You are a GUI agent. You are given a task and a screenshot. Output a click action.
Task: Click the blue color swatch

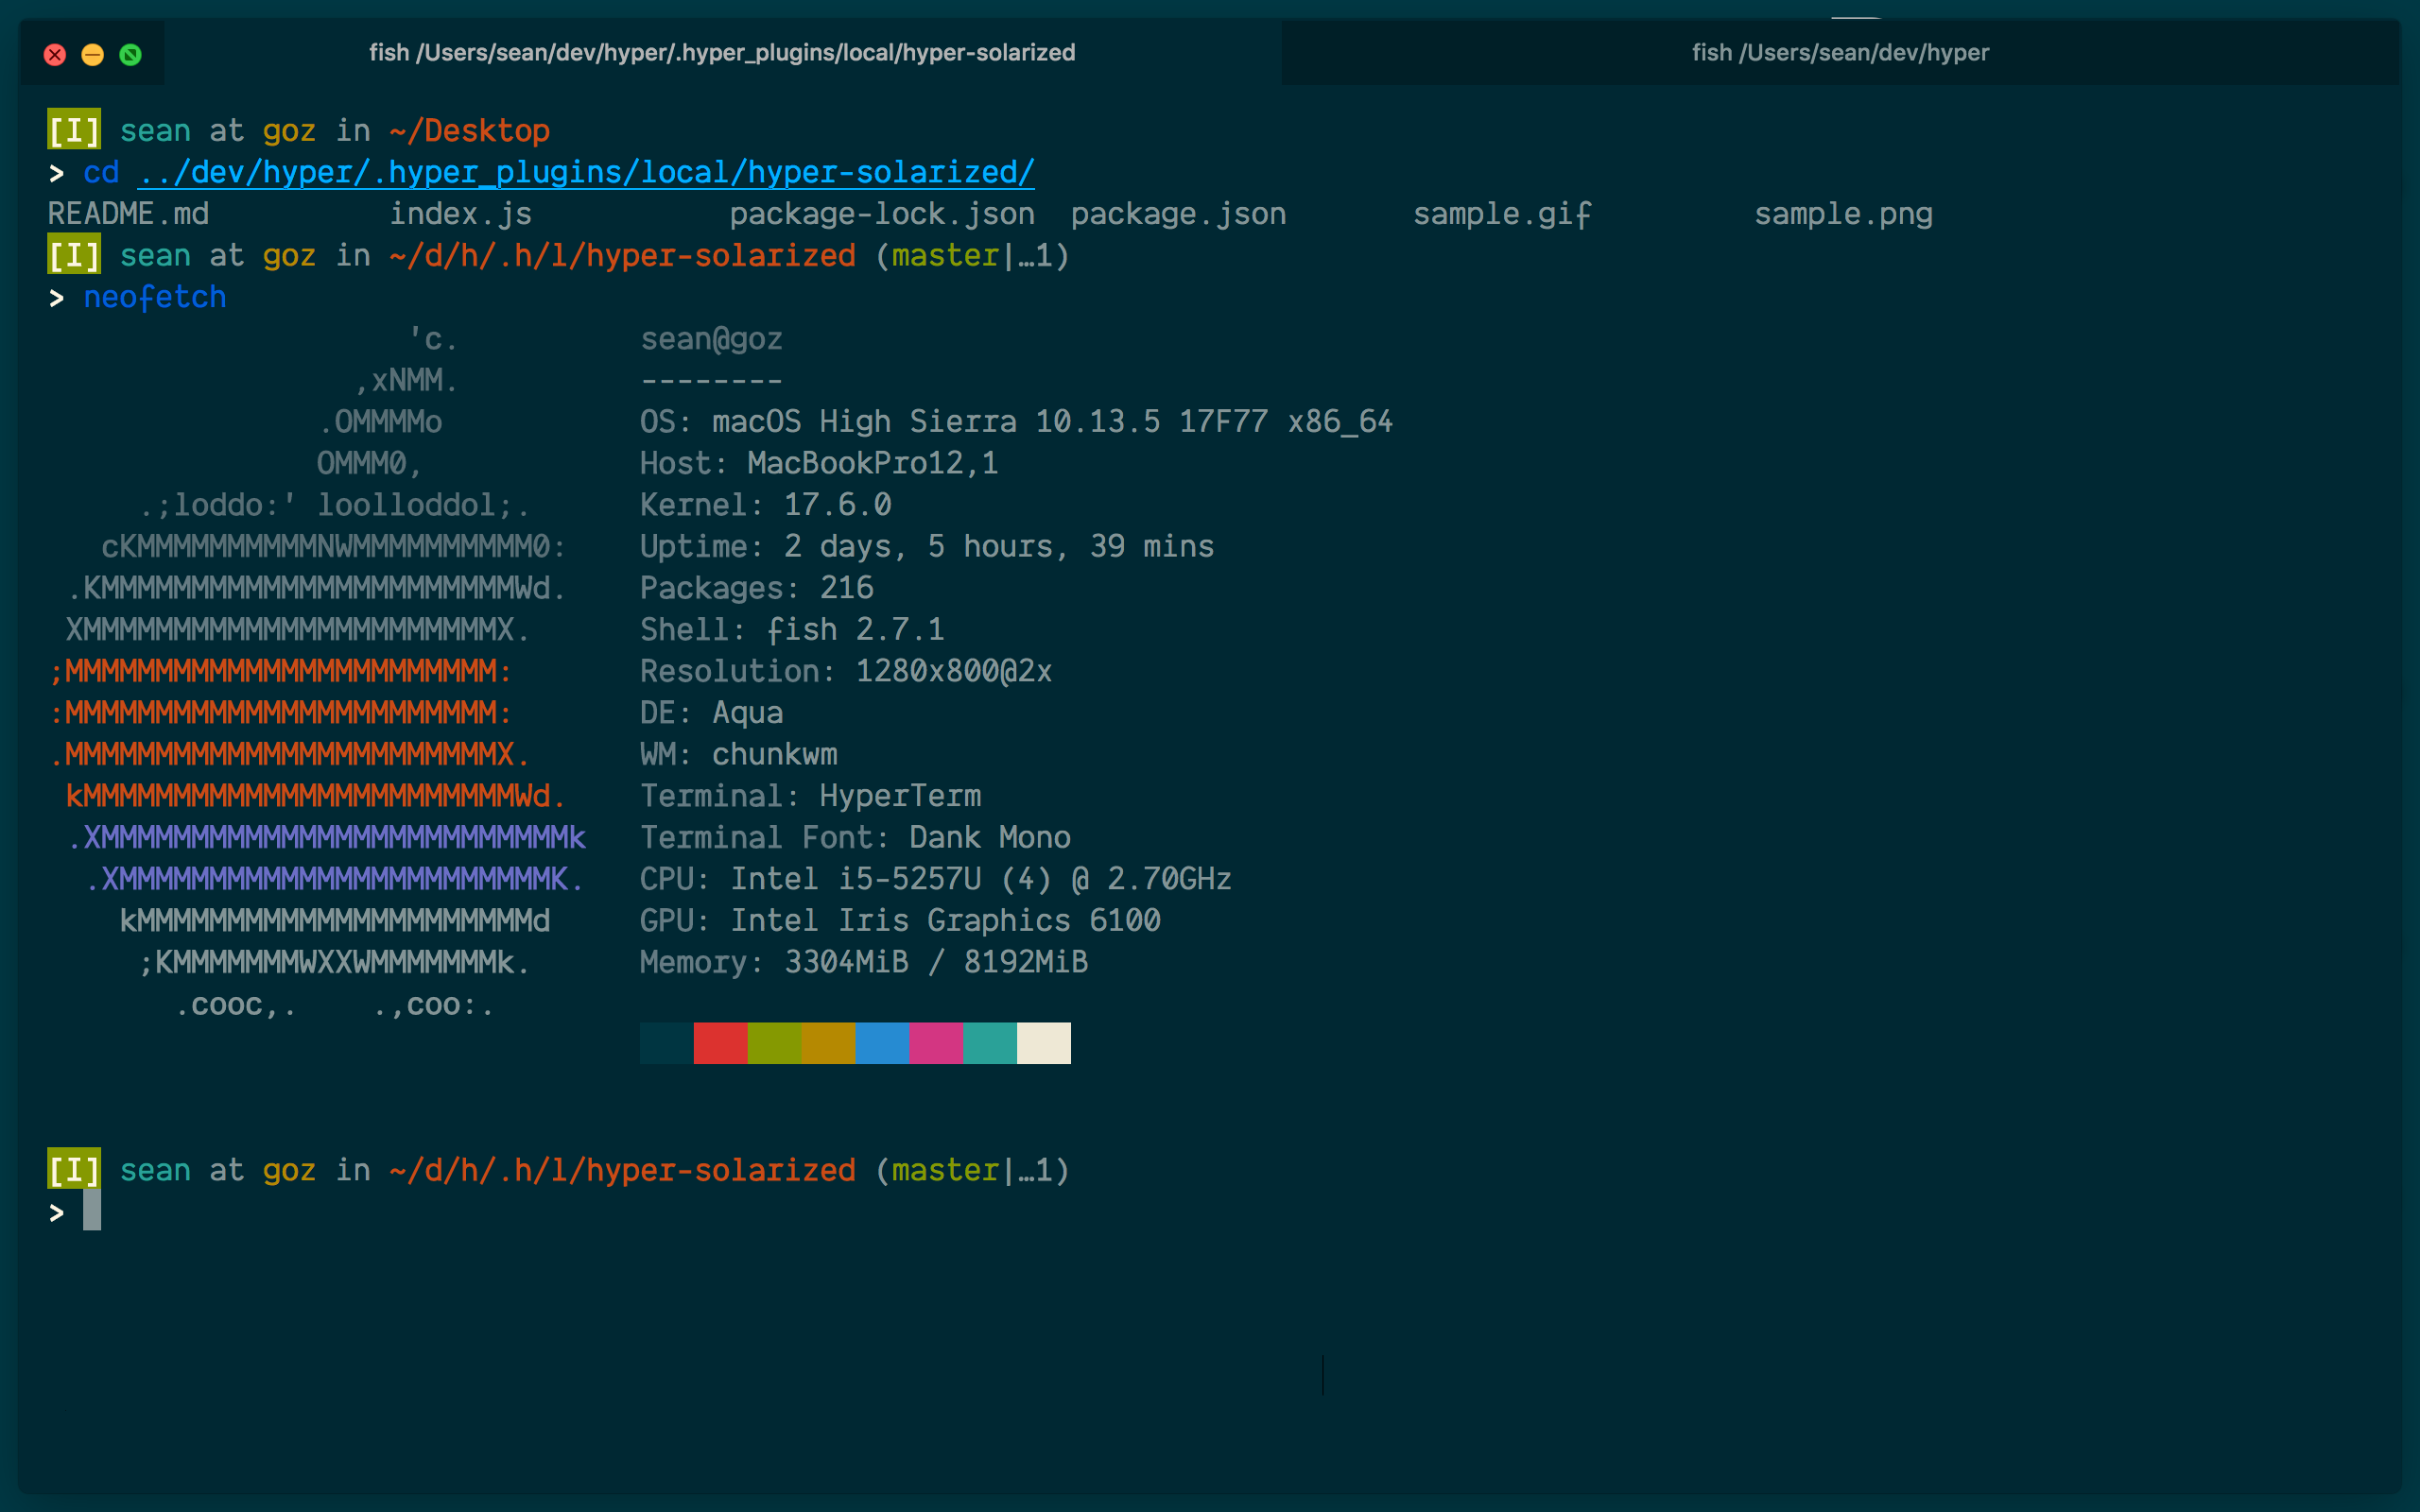tap(882, 1043)
